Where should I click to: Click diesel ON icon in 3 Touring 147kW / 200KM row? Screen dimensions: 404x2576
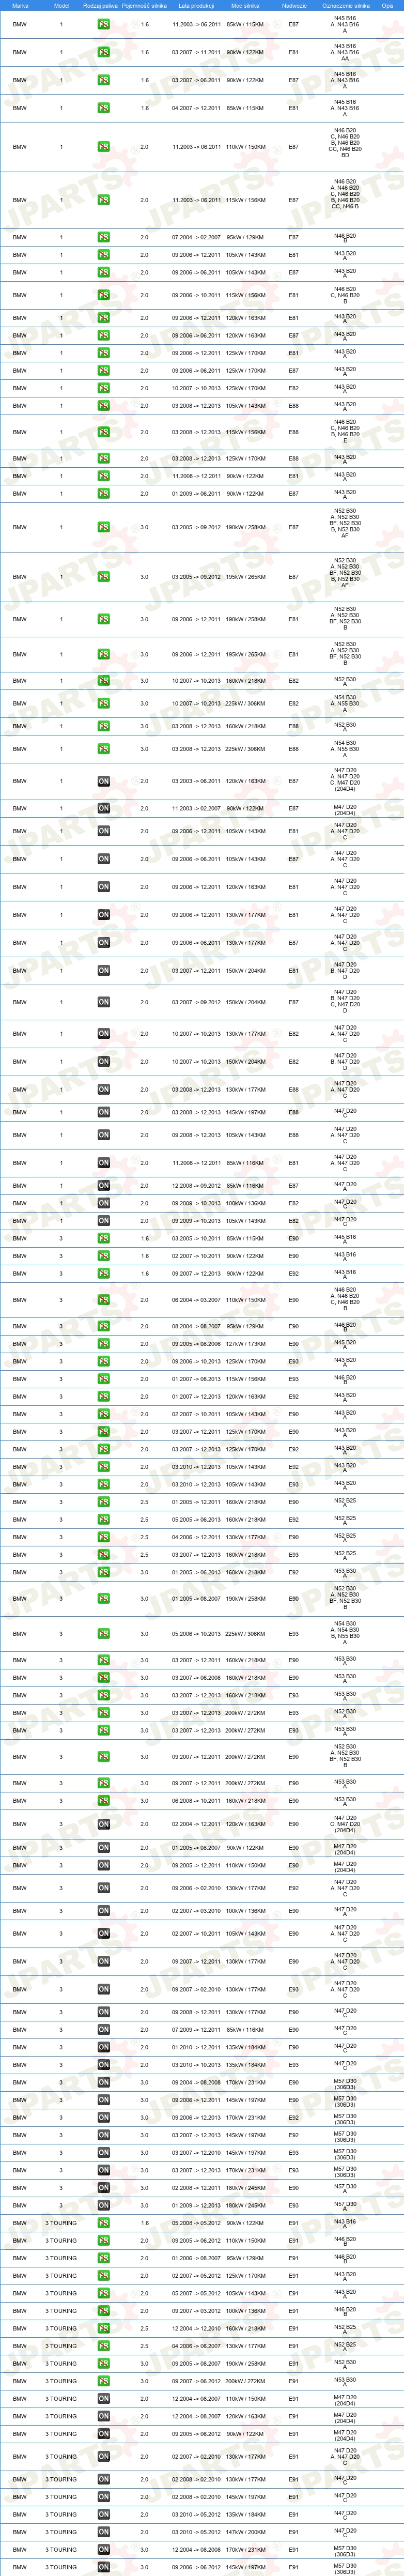103,2532
